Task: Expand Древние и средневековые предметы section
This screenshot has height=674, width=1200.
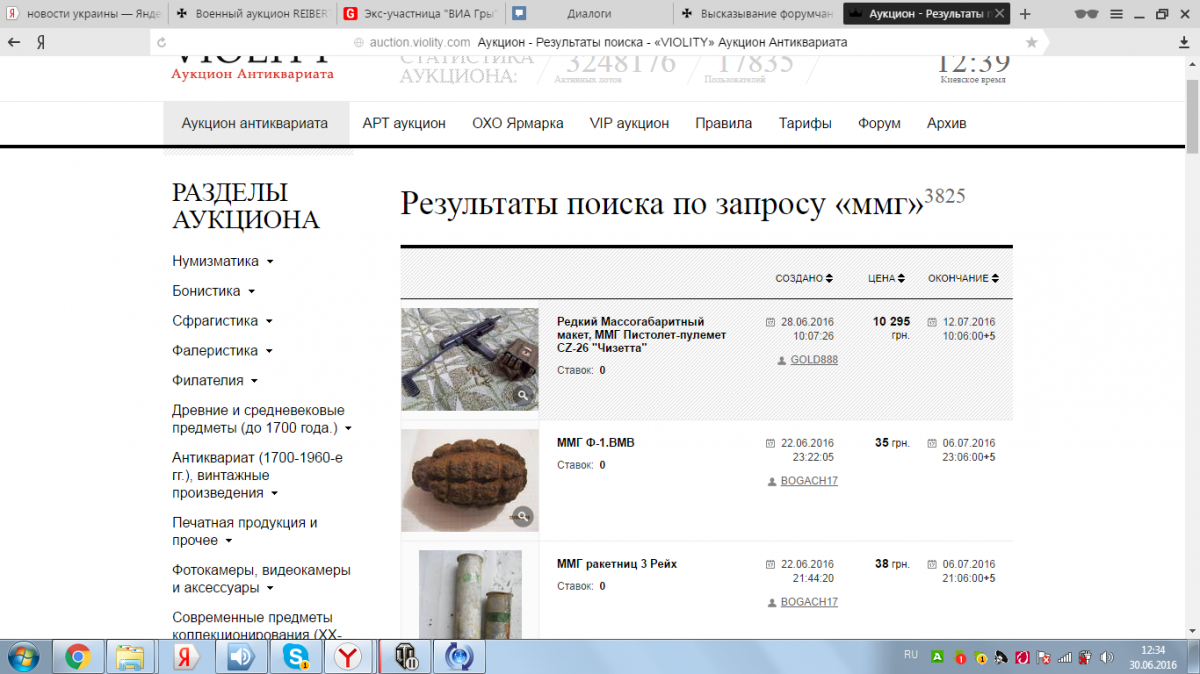Action: pos(262,419)
